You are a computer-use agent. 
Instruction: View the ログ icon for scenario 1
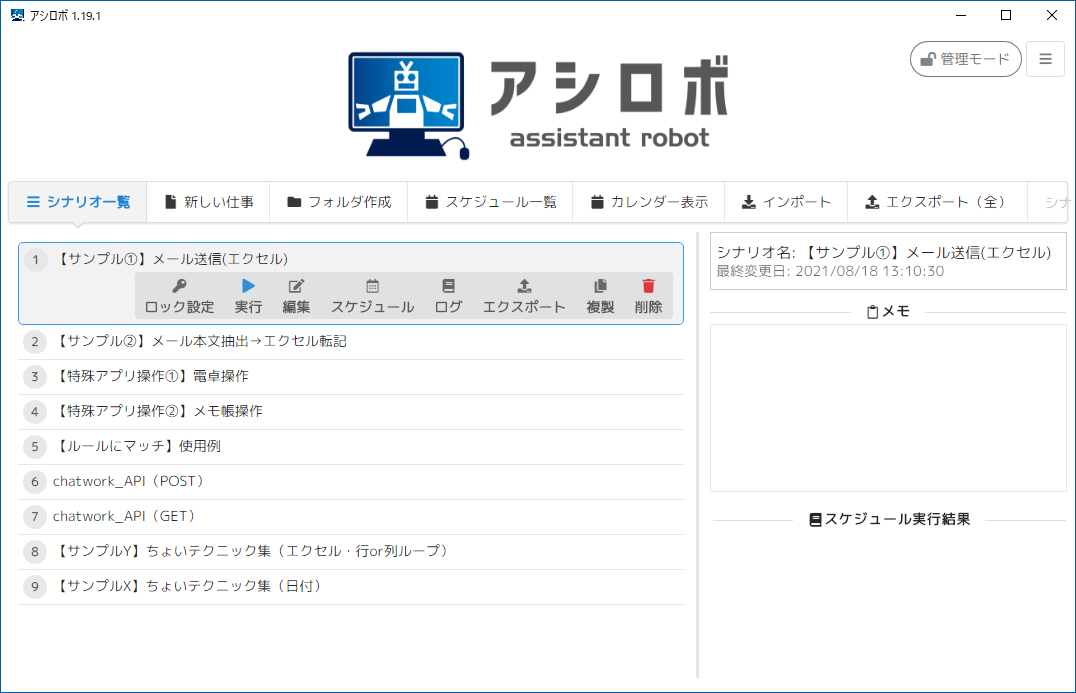tap(448, 286)
